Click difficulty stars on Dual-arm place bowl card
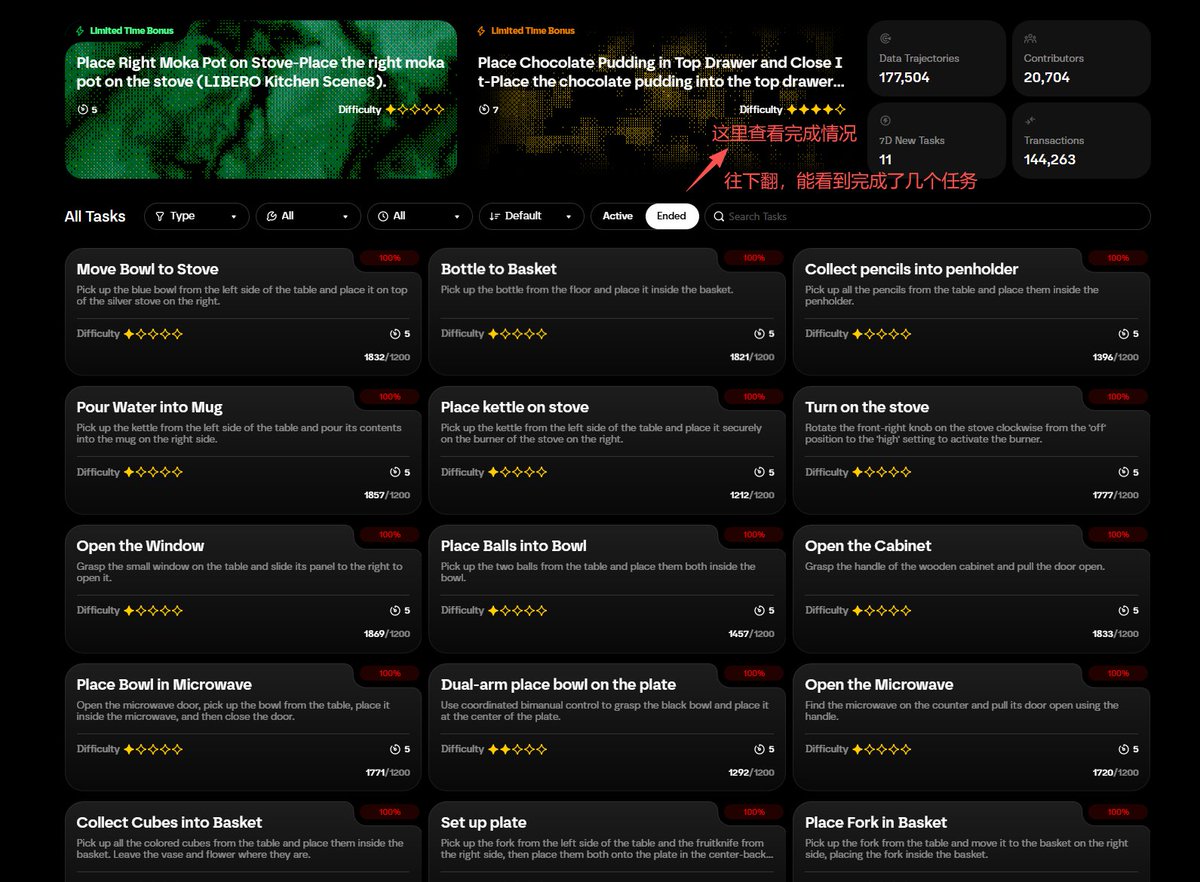Viewport: 1200px width, 882px height. 517,749
